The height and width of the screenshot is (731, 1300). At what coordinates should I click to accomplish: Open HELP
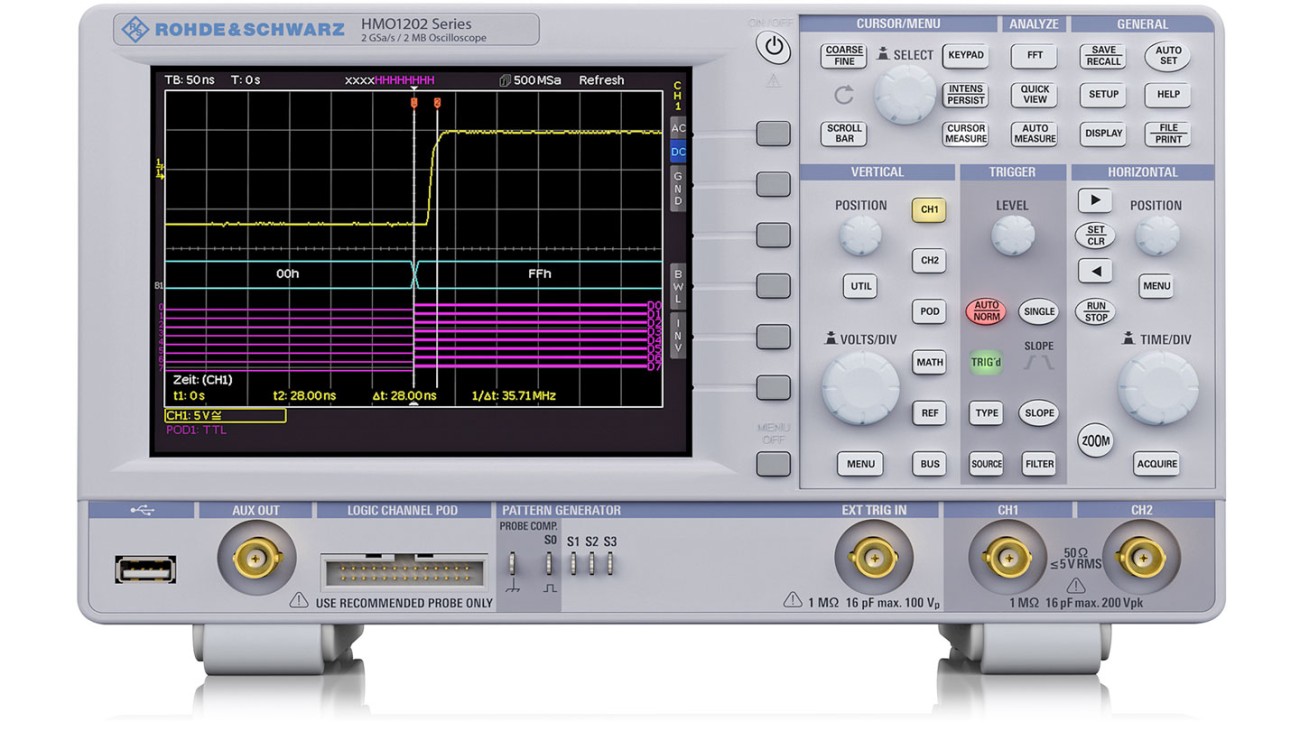pos(1168,95)
